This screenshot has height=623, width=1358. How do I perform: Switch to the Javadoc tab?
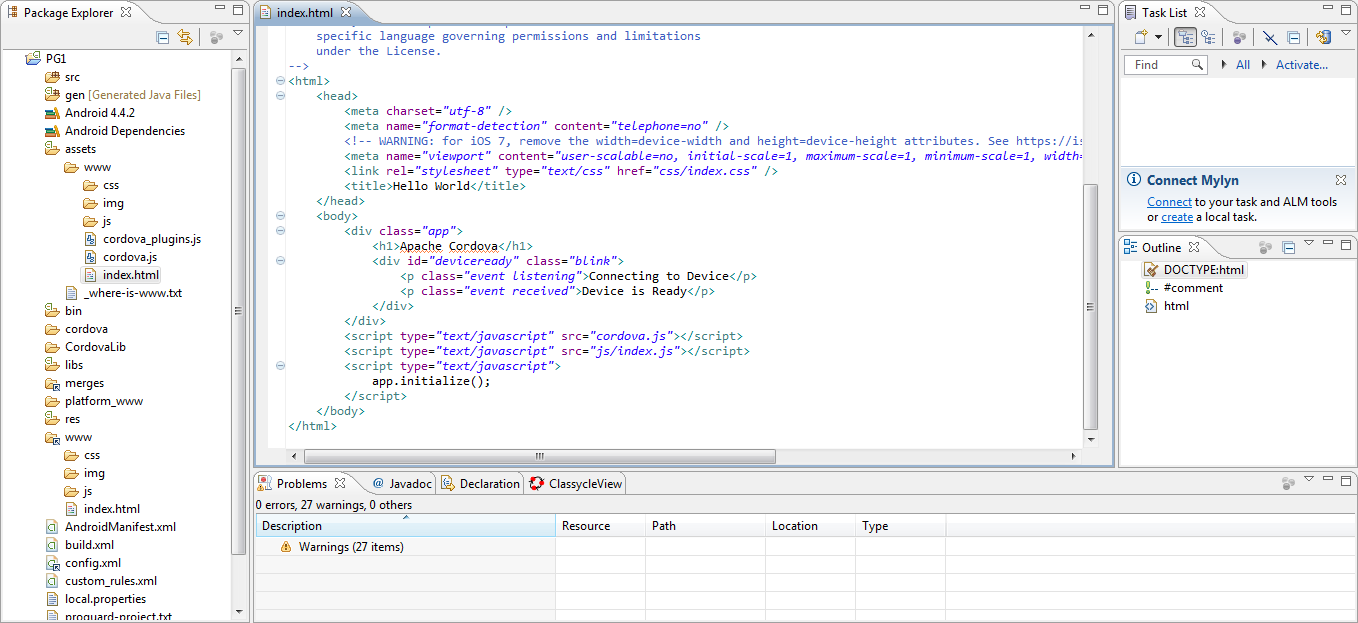coord(402,484)
